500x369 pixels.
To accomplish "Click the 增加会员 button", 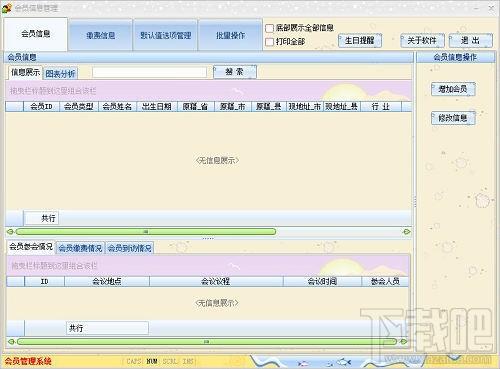I will pyautogui.click(x=453, y=89).
